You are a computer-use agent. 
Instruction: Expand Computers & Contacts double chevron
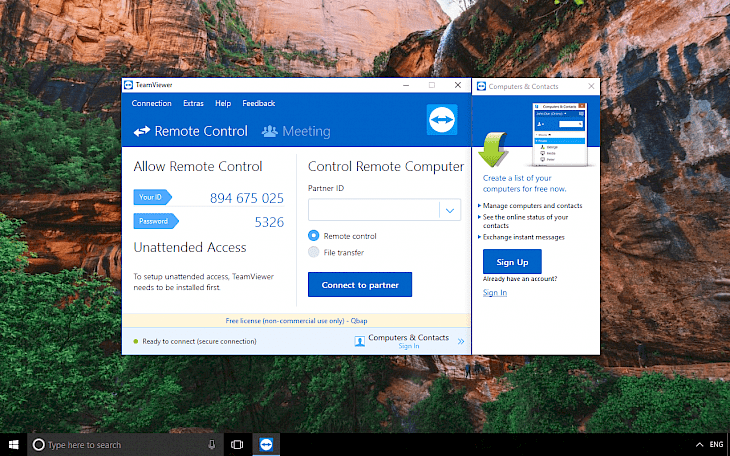[461, 341]
